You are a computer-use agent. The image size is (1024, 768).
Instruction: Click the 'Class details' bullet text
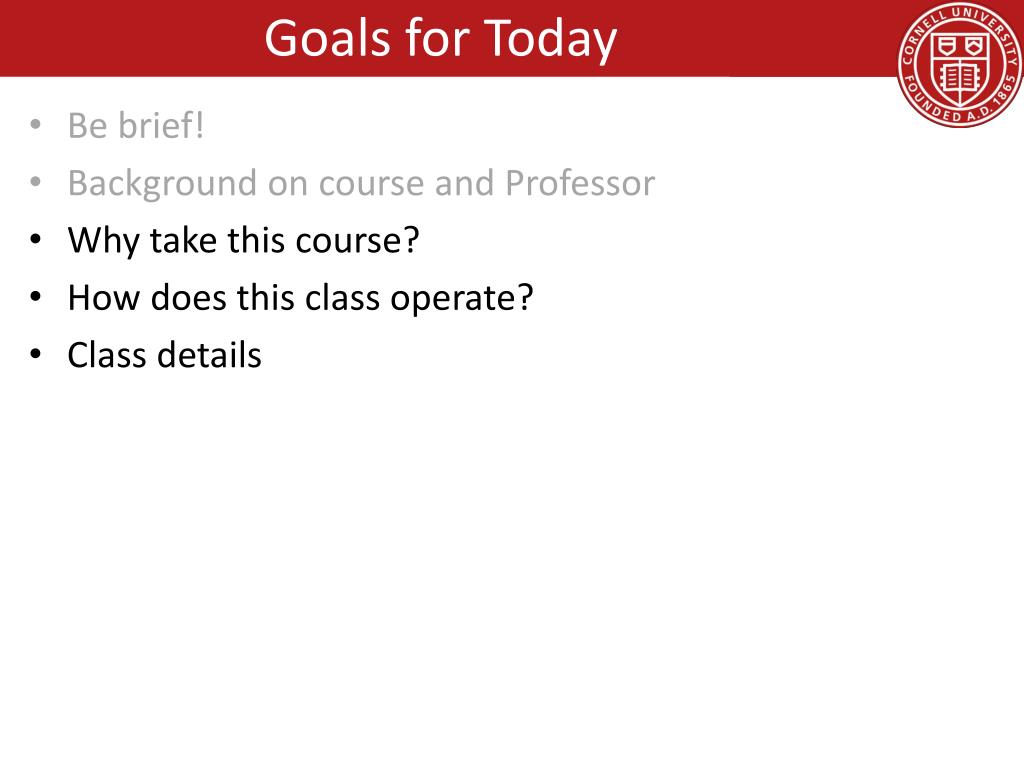pos(165,355)
